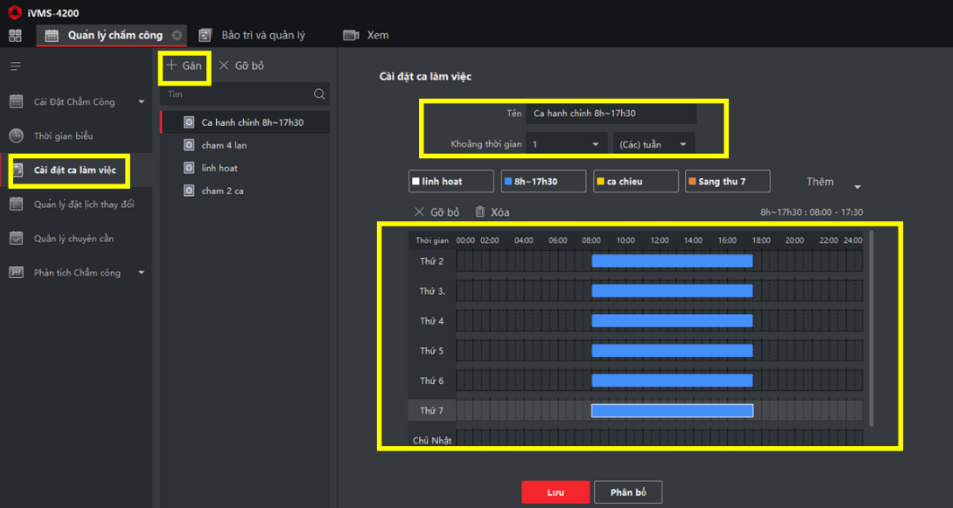Expand Cài Đặt Chấm Công menu
The width and height of the screenshot is (953, 508).
[x=141, y=102]
